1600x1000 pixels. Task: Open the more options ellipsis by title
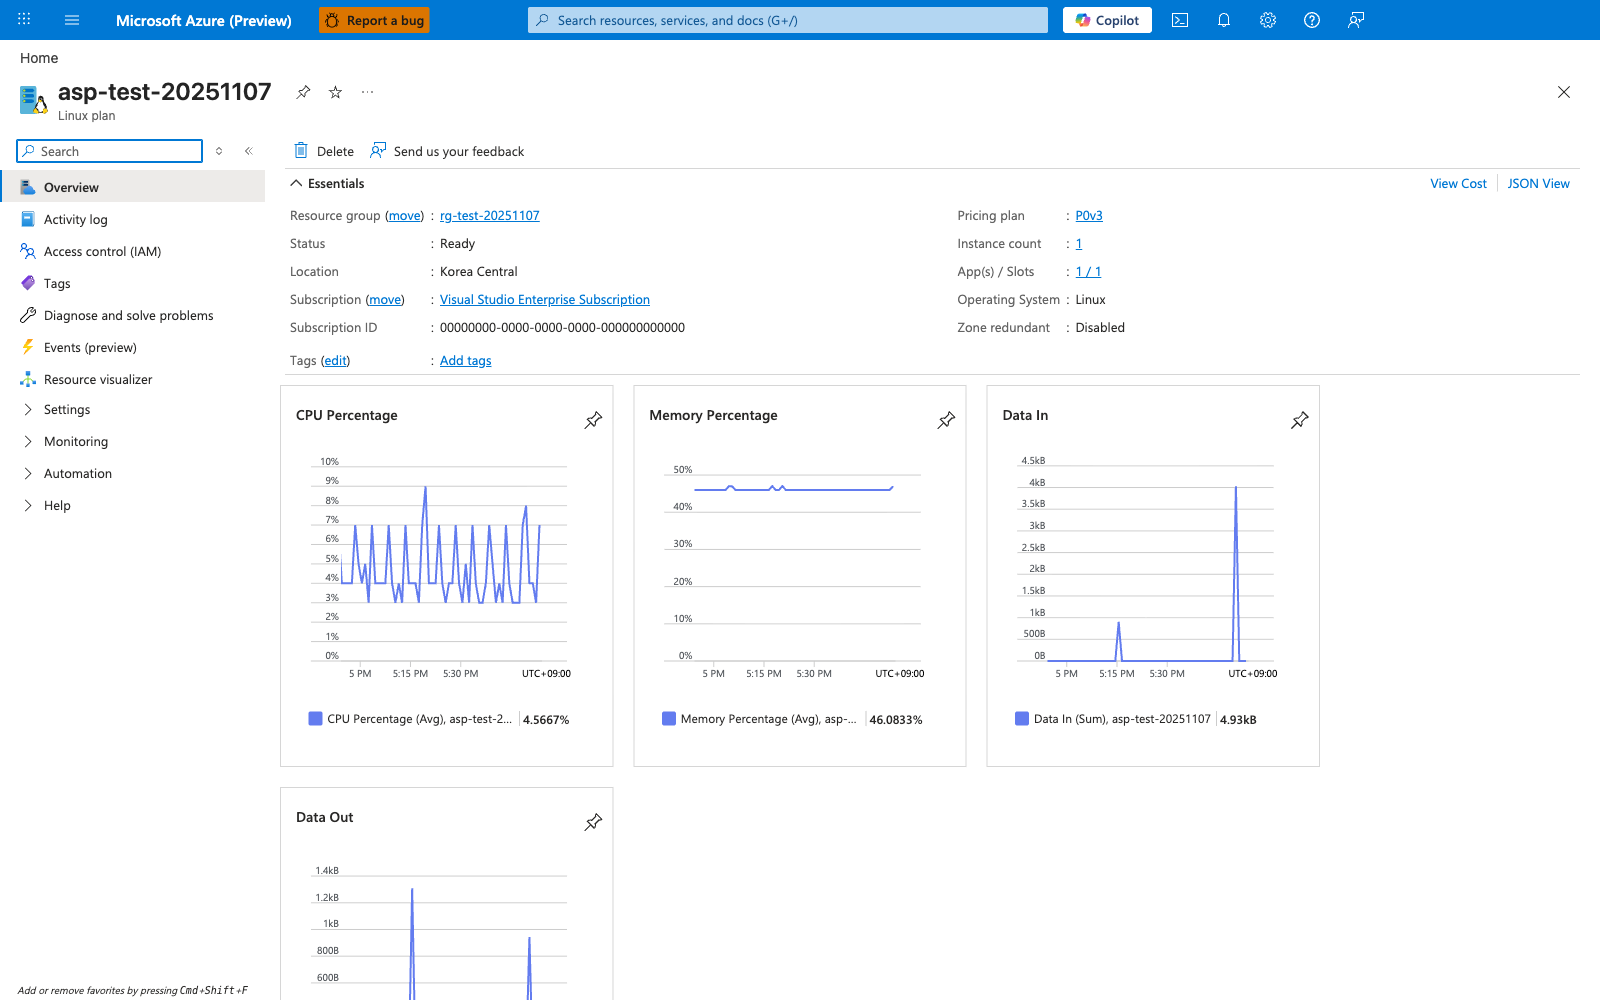click(368, 92)
